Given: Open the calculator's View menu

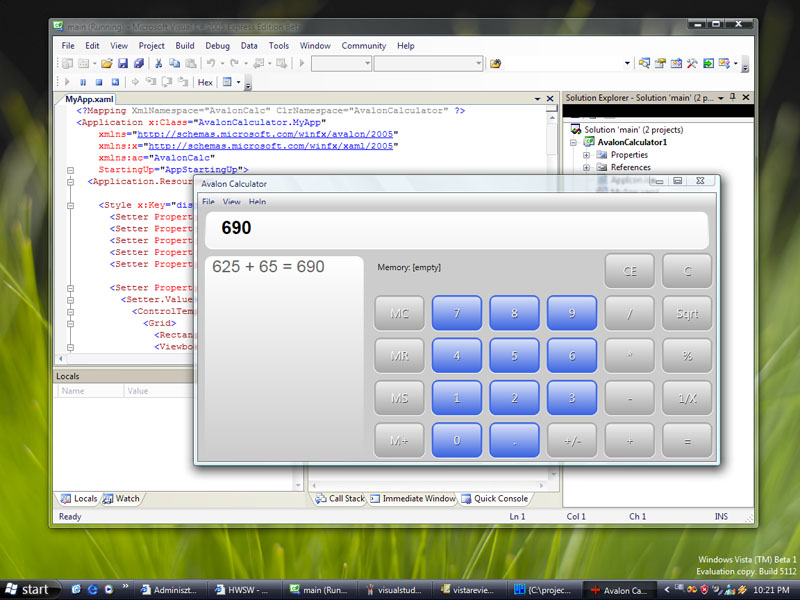Looking at the screenshot, I should [231, 202].
